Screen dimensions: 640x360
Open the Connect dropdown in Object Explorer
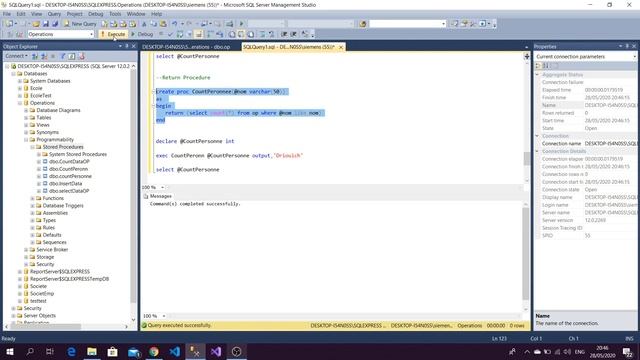point(16,56)
